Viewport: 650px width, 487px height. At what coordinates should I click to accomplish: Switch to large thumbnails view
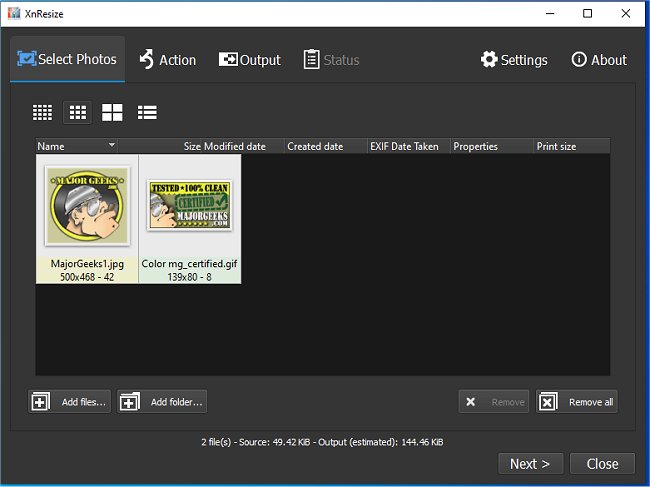(112, 112)
